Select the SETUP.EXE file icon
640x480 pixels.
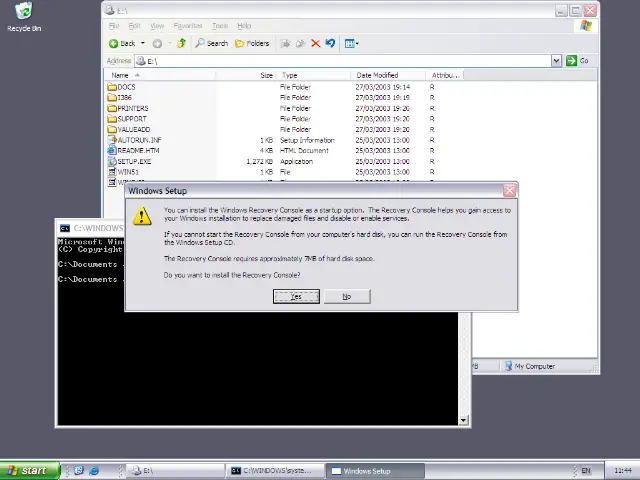(112, 161)
